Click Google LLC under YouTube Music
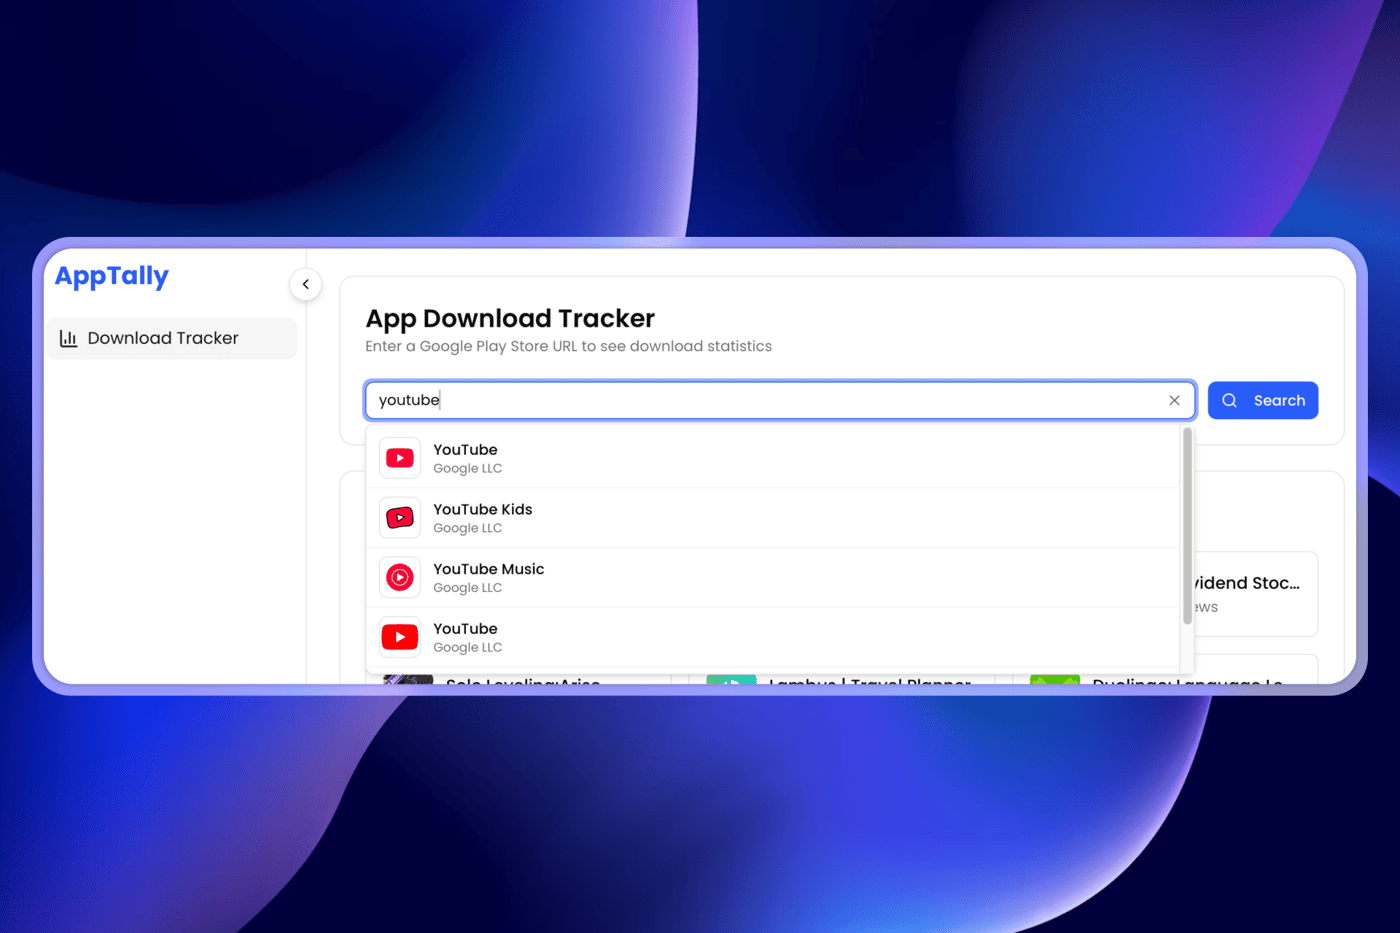Viewport: 1400px width, 933px height. [467, 588]
